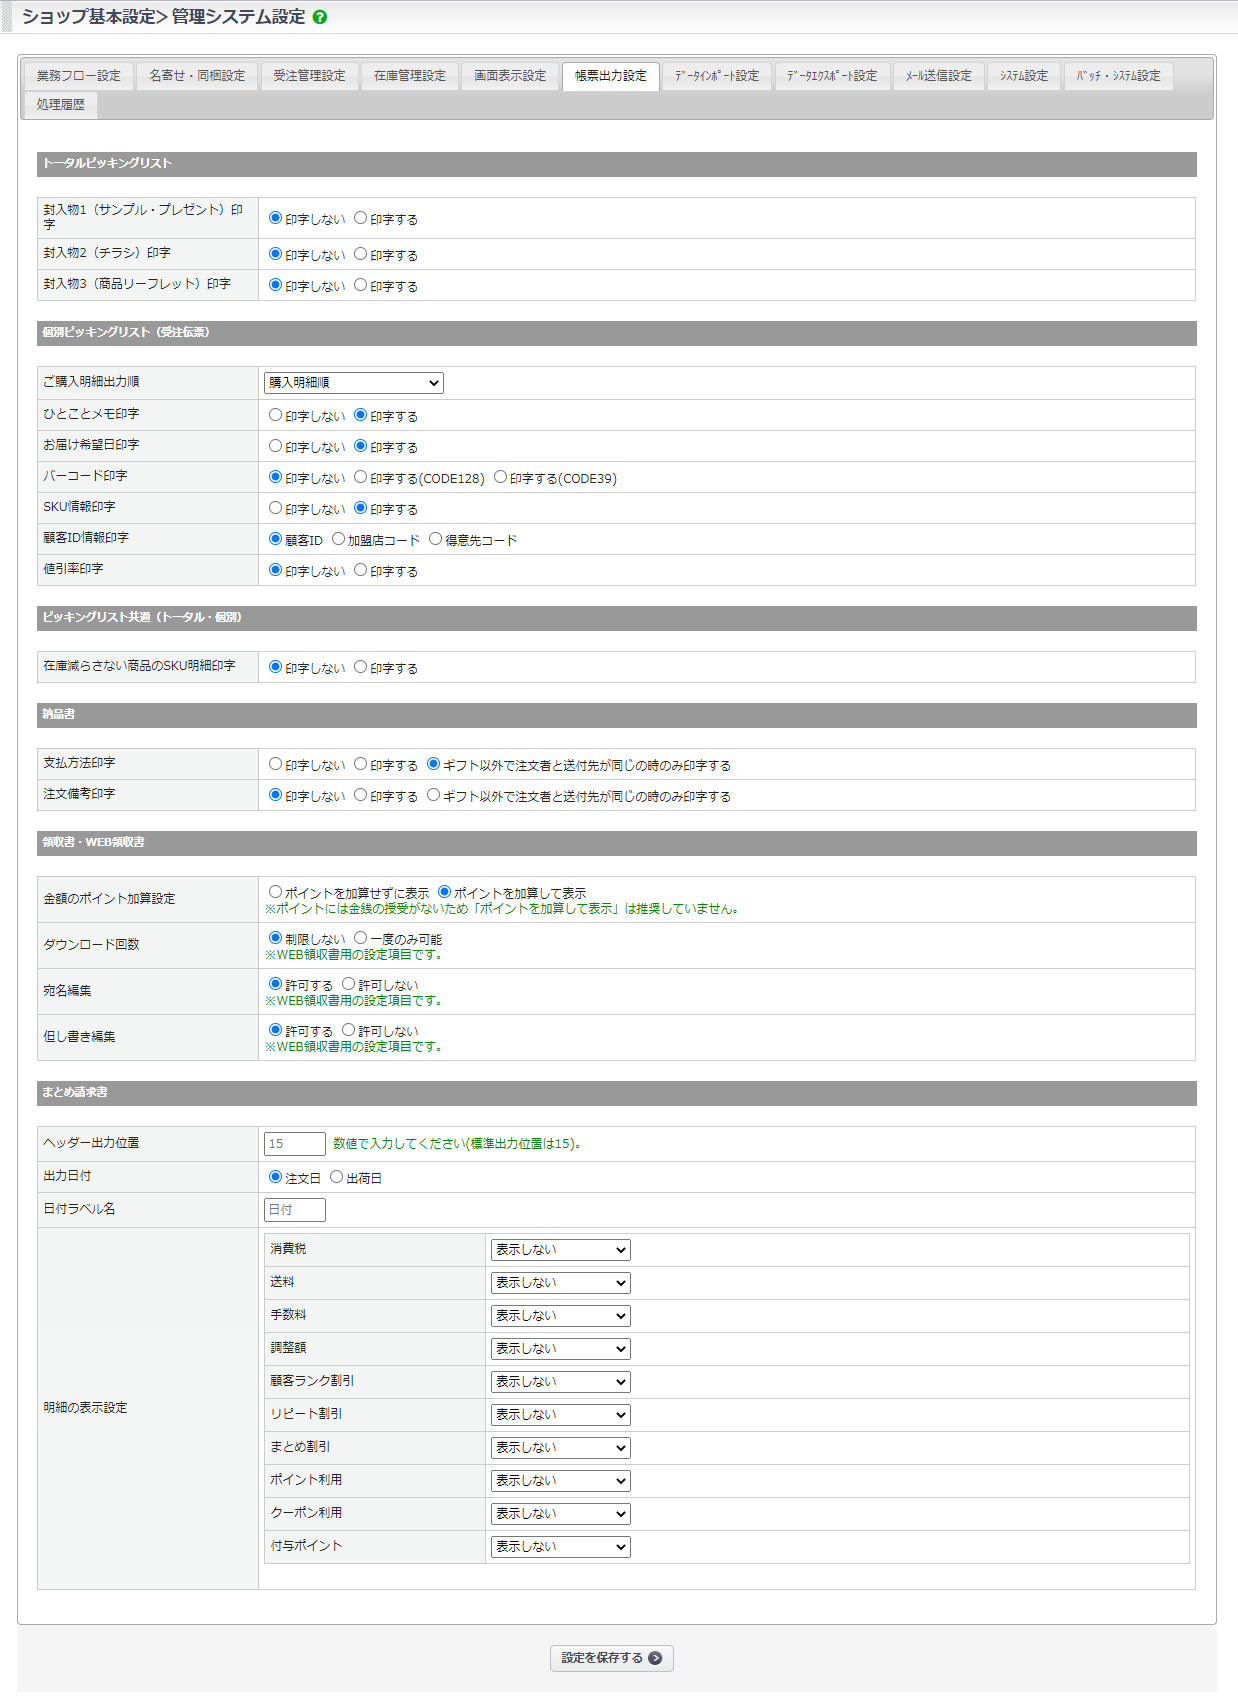Choose 印字する(CODE128) for バーコード印字

point(361,477)
